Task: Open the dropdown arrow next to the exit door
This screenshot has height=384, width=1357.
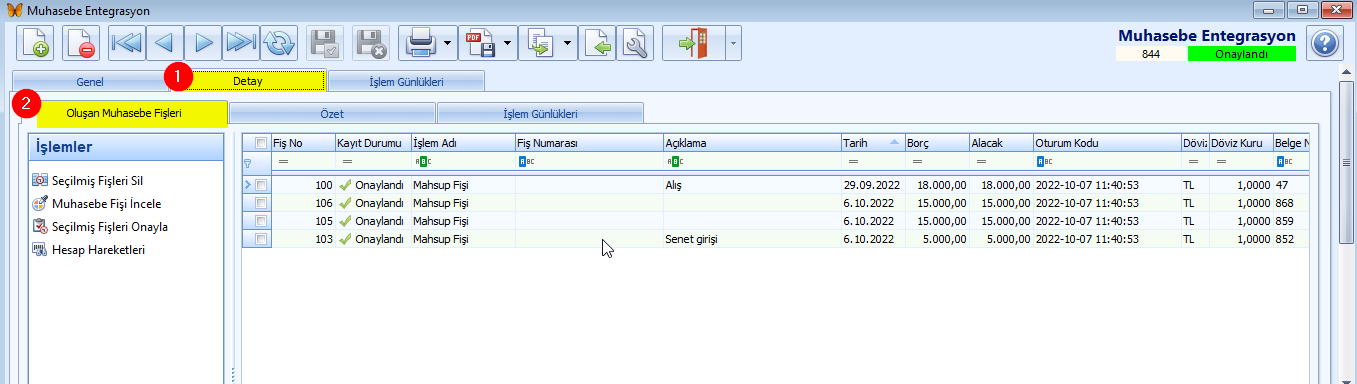Action: coord(733,43)
